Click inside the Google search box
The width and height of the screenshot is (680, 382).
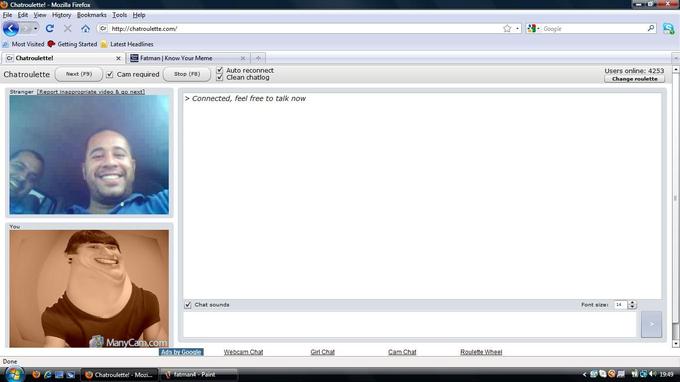point(594,29)
